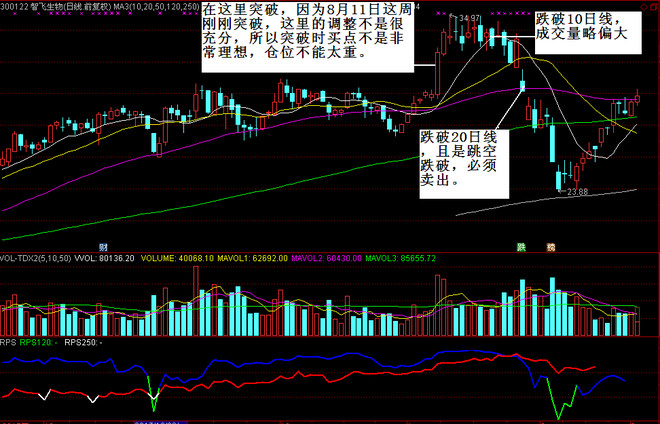Screen dimensions: 660x424
Task: Click the MAVOL1: 62692.00 value
Action: pyautogui.click(x=253, y=258)
